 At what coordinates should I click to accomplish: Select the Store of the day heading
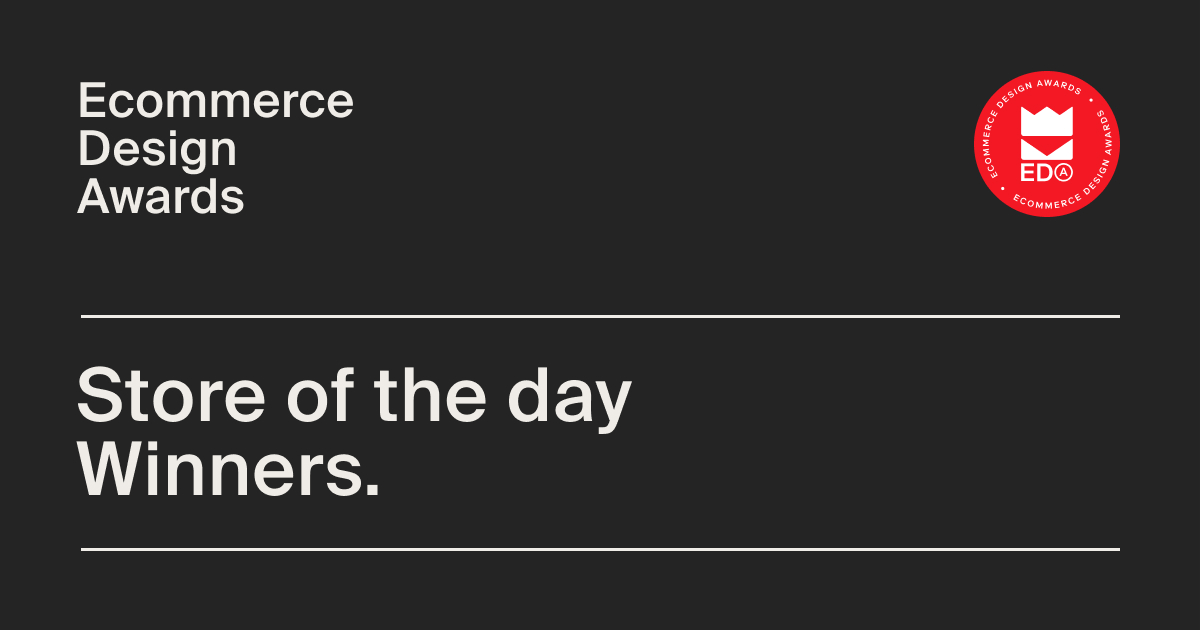pyautogui.click(x=355, y=397)
